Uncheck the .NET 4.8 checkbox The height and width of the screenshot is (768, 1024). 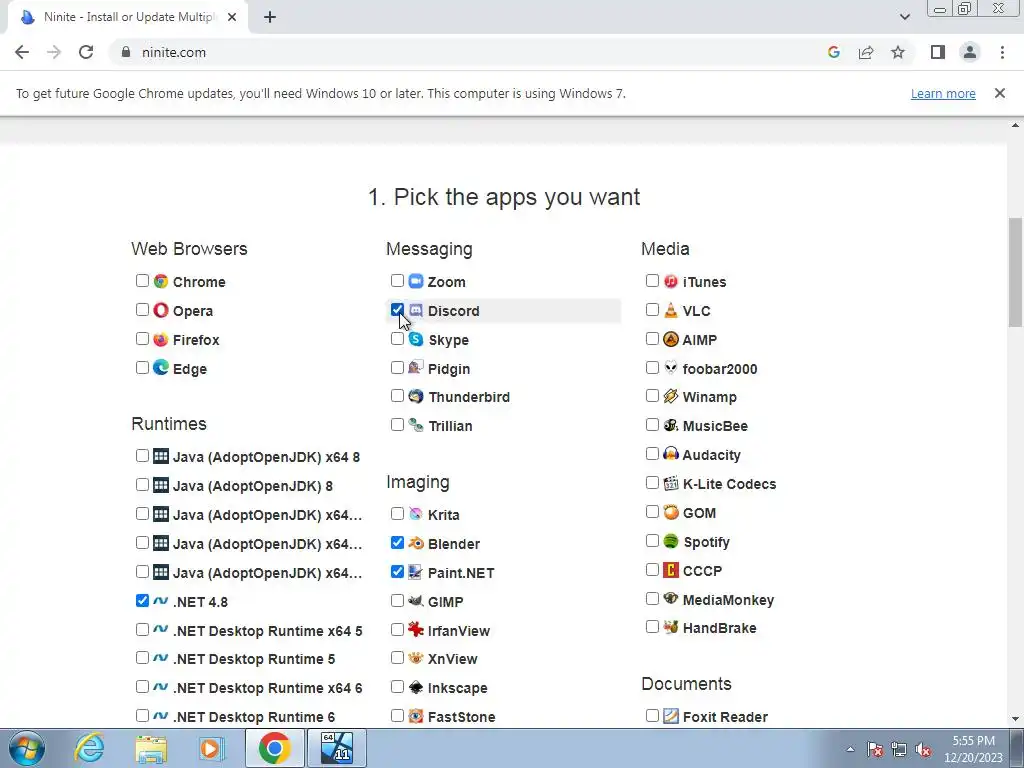(x=142, y=600)
